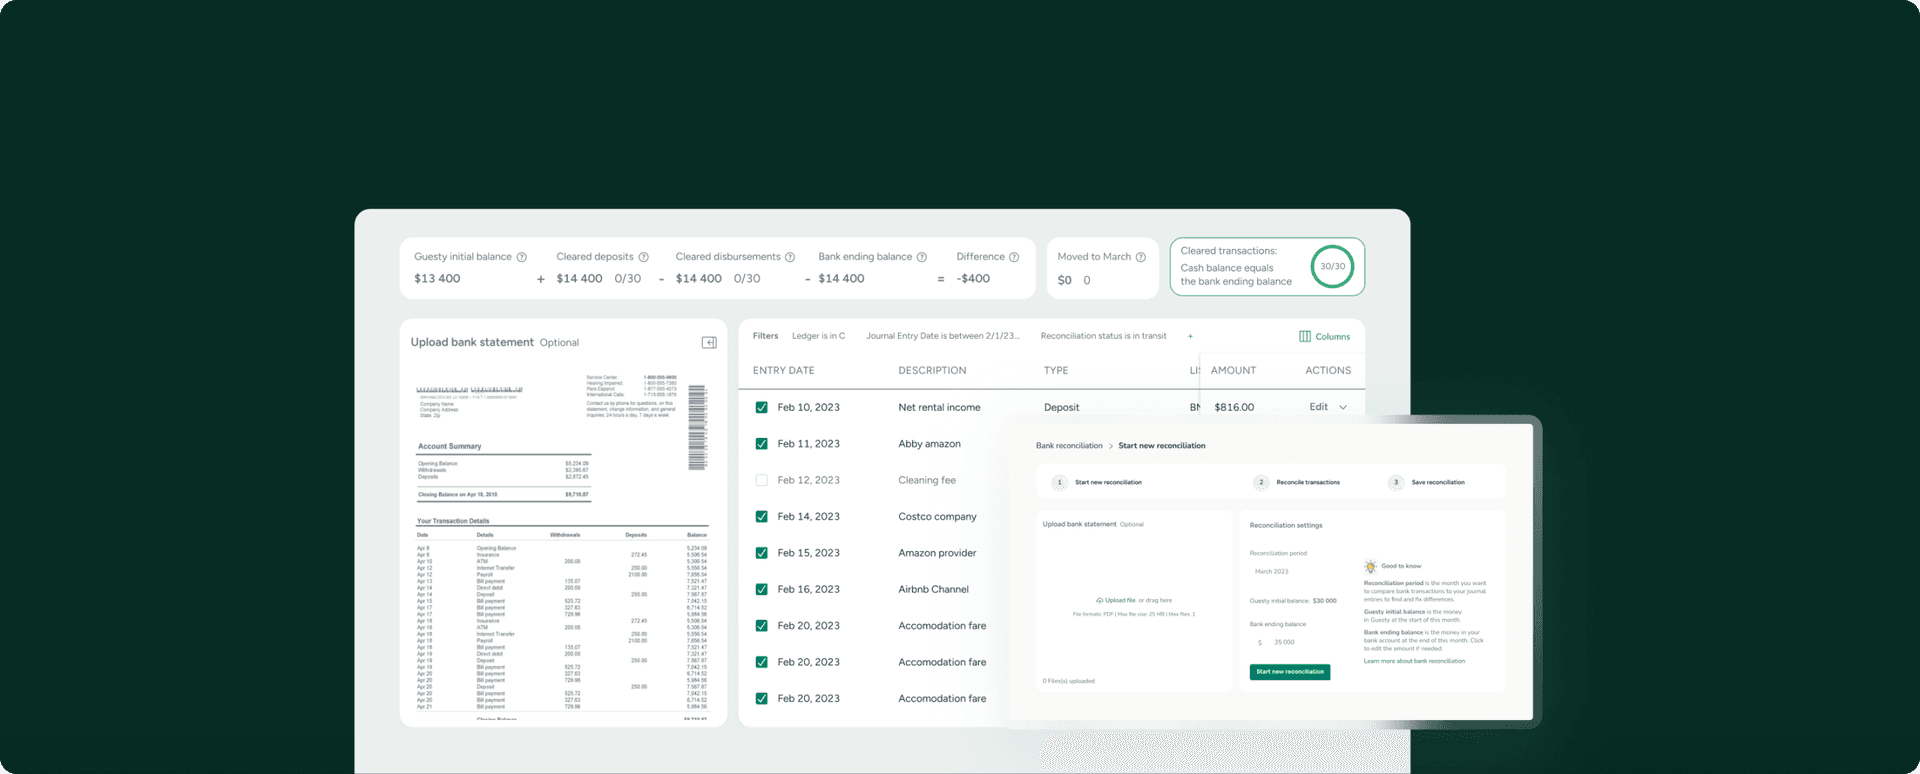Viewport: 1920px width, 774px height.
Task: Sort by DESCRIPTION column header
Action: (x=932, y=370)
